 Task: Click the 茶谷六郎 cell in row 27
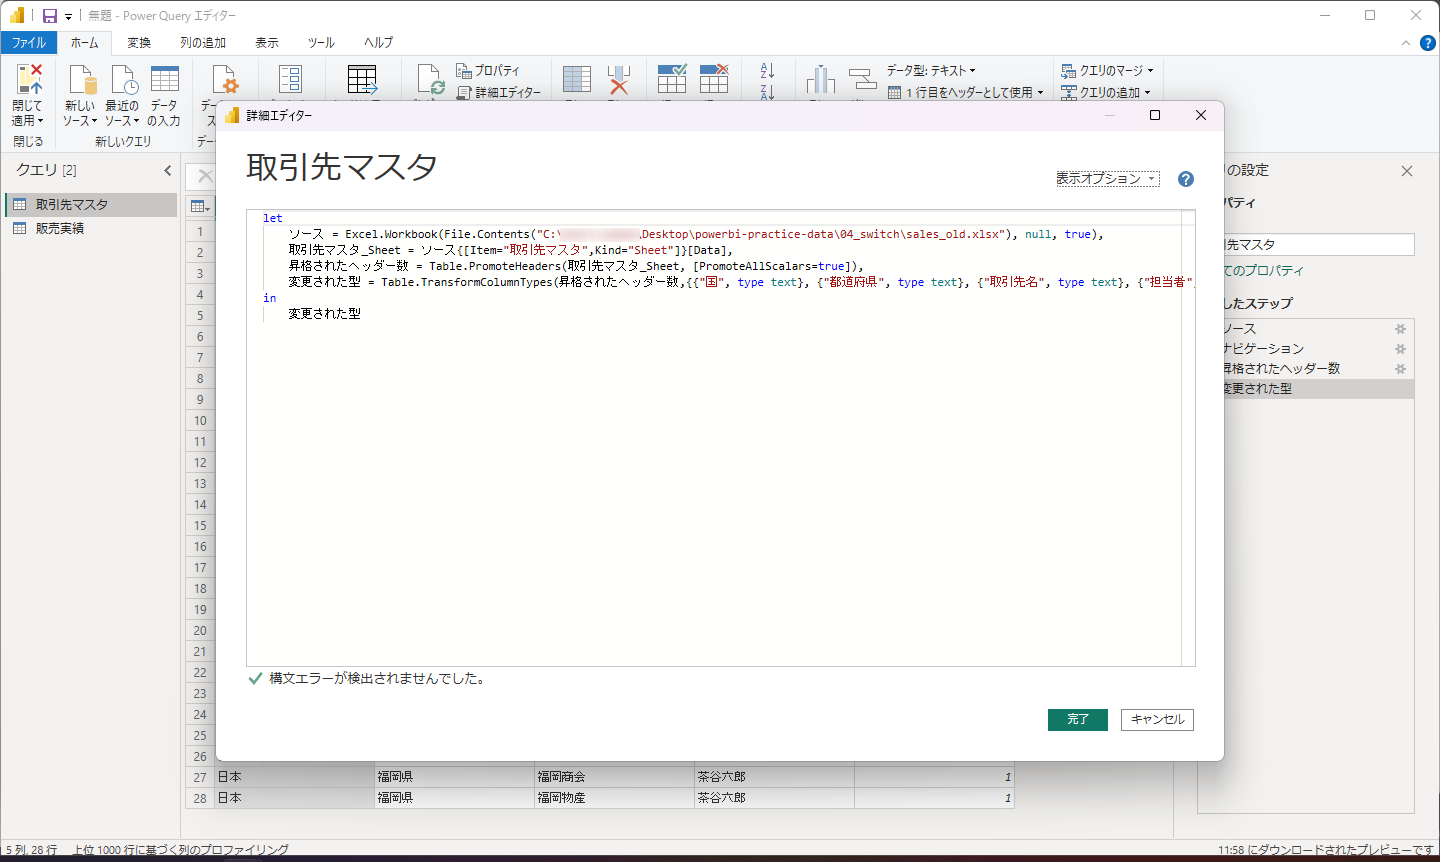click(774, 777)
